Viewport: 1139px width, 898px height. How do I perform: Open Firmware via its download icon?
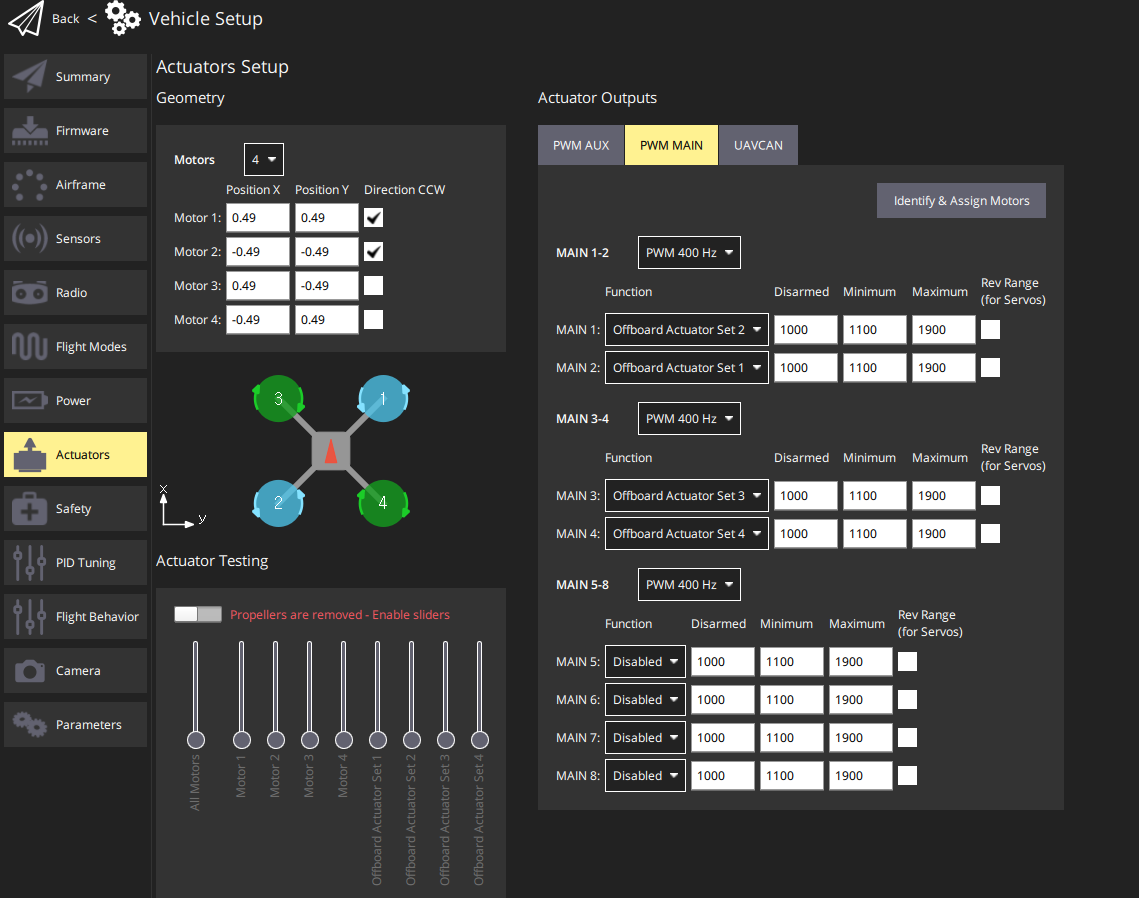pos(29,131)
